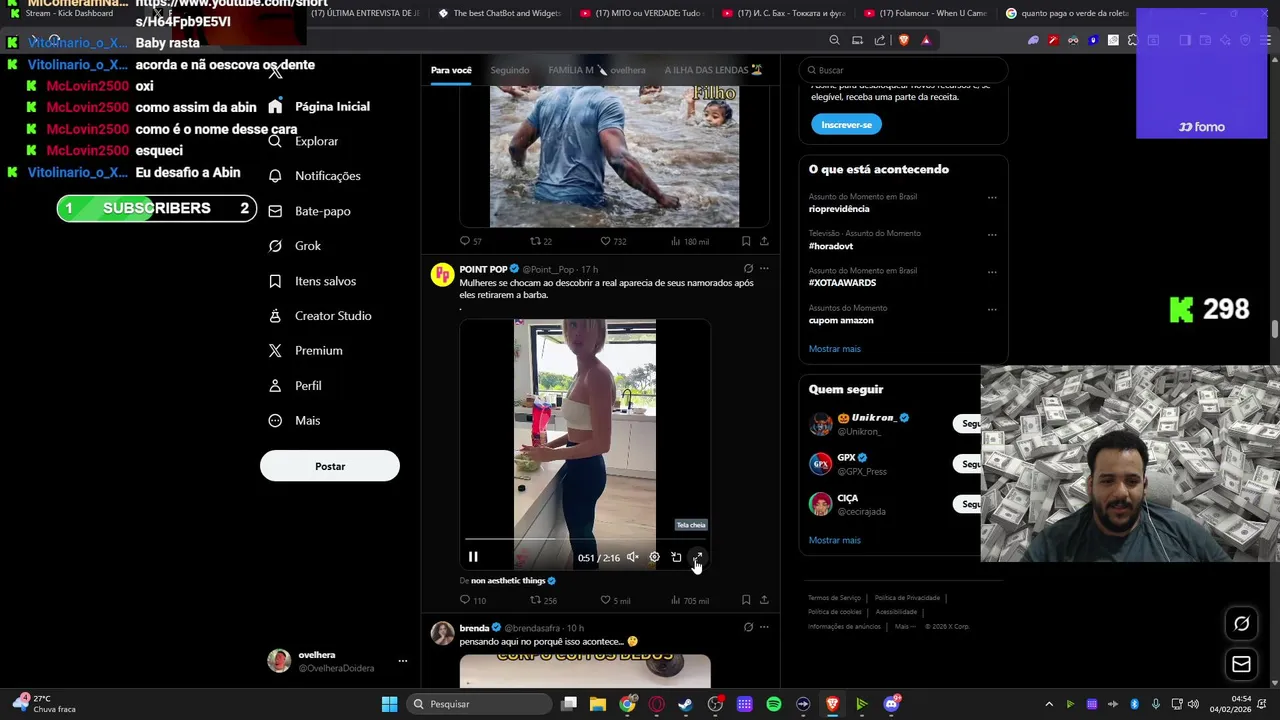This screenshot has width=1280, height=720.
Task: Open #horadovt trend options menu
Action: click(x=992, y=235)
